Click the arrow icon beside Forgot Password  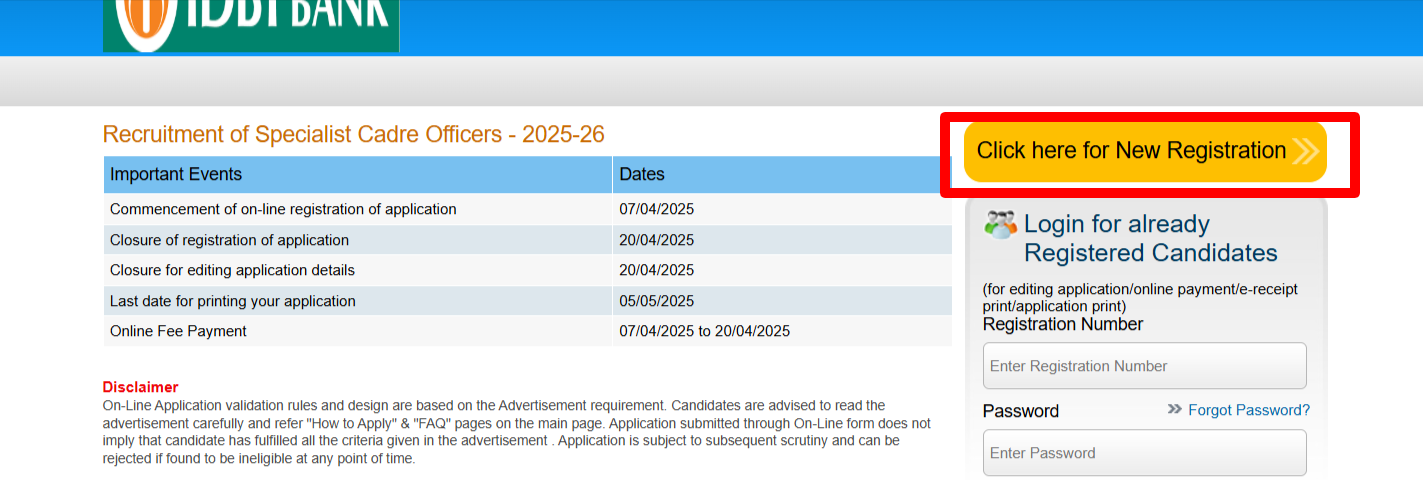pos(1175,410)
